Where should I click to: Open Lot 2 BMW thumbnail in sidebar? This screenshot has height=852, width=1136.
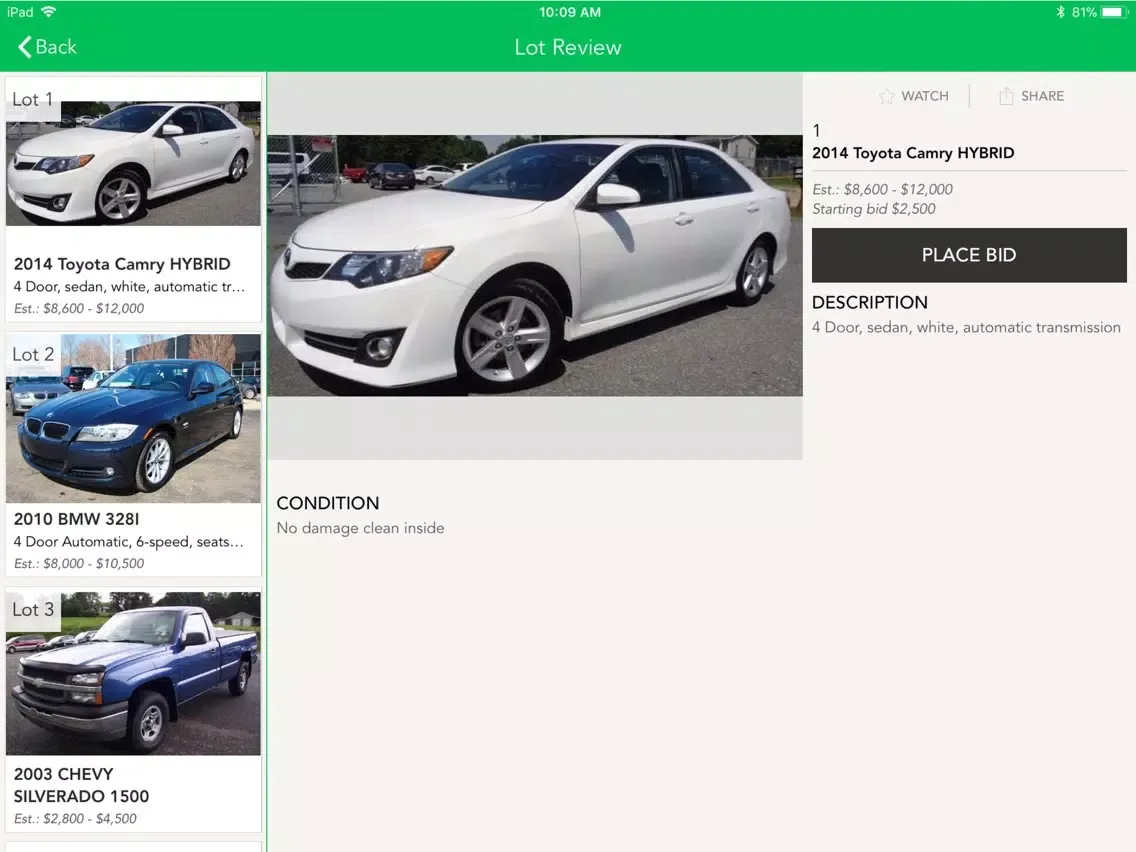click(133, 418)
